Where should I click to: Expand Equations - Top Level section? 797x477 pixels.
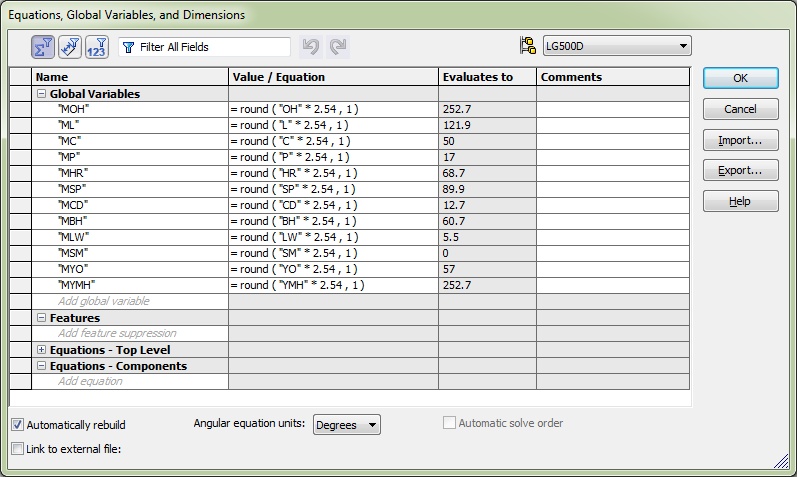[41, 350]
